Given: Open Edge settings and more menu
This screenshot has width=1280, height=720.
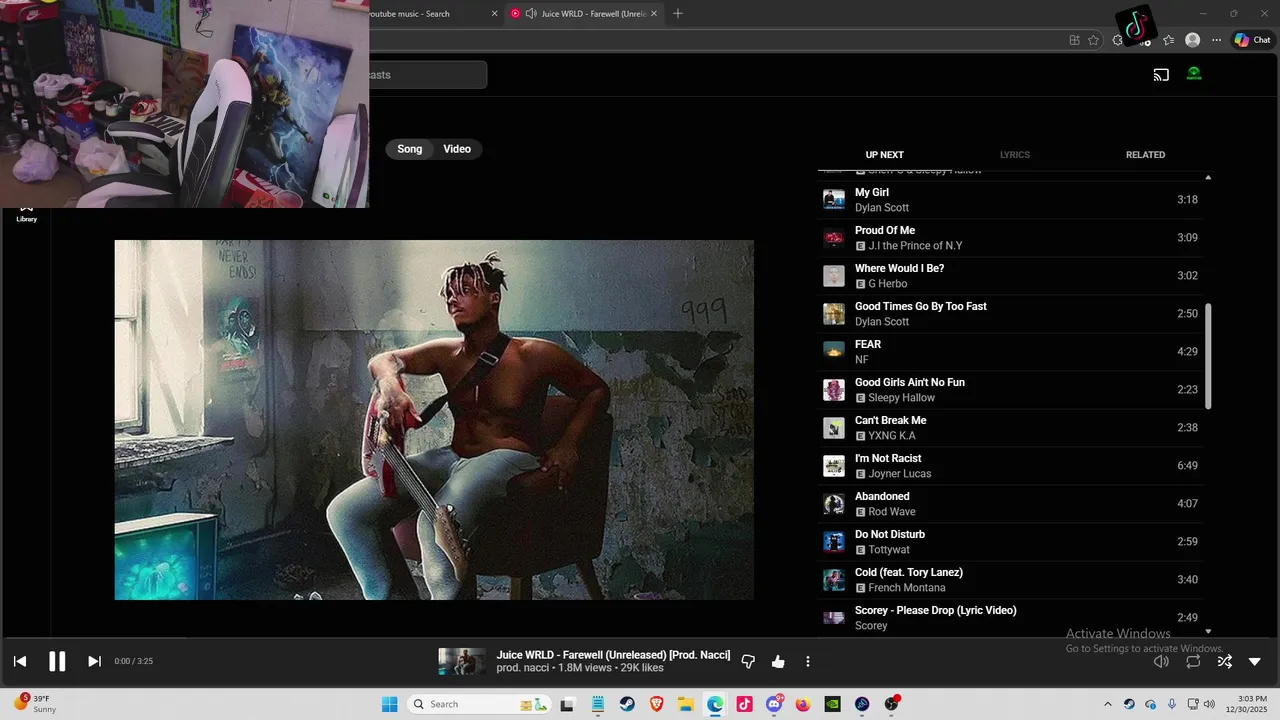Looking at the screenshot, I should tap(1216, 40).
